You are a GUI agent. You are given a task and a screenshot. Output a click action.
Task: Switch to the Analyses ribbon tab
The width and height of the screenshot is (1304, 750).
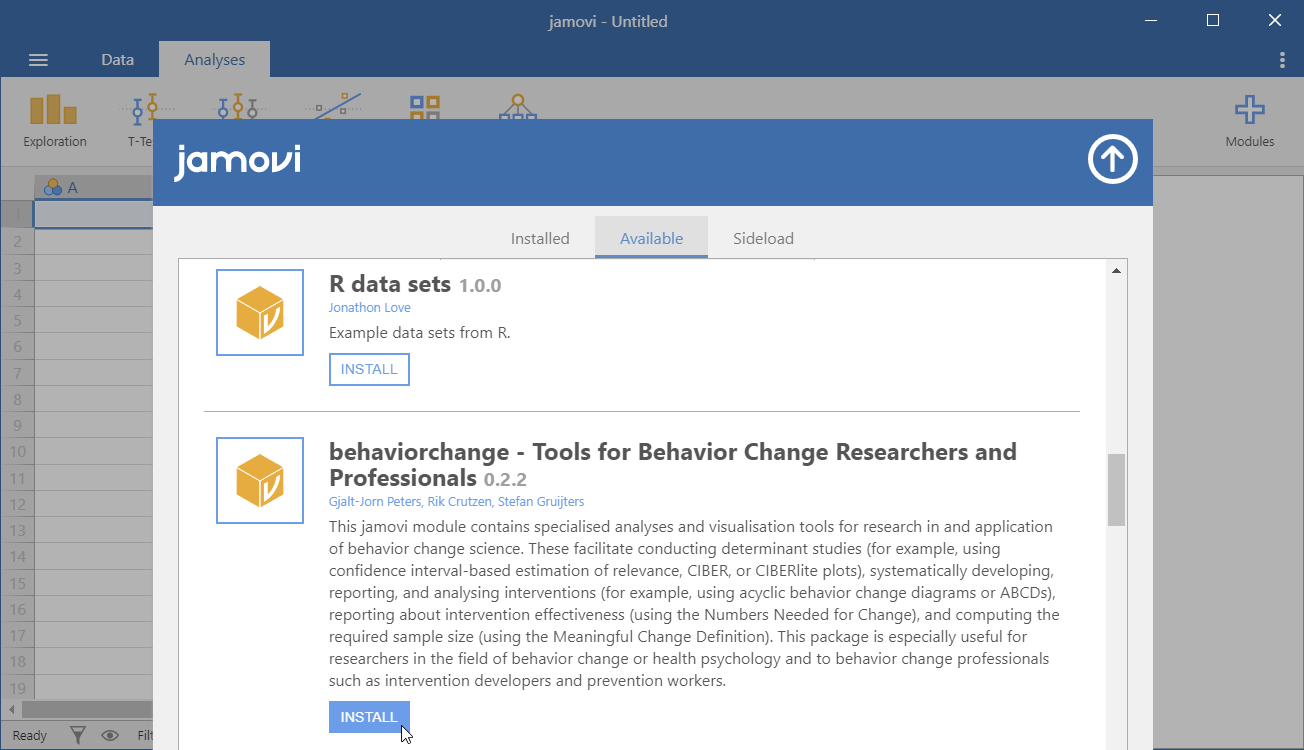tap(214, 60)
